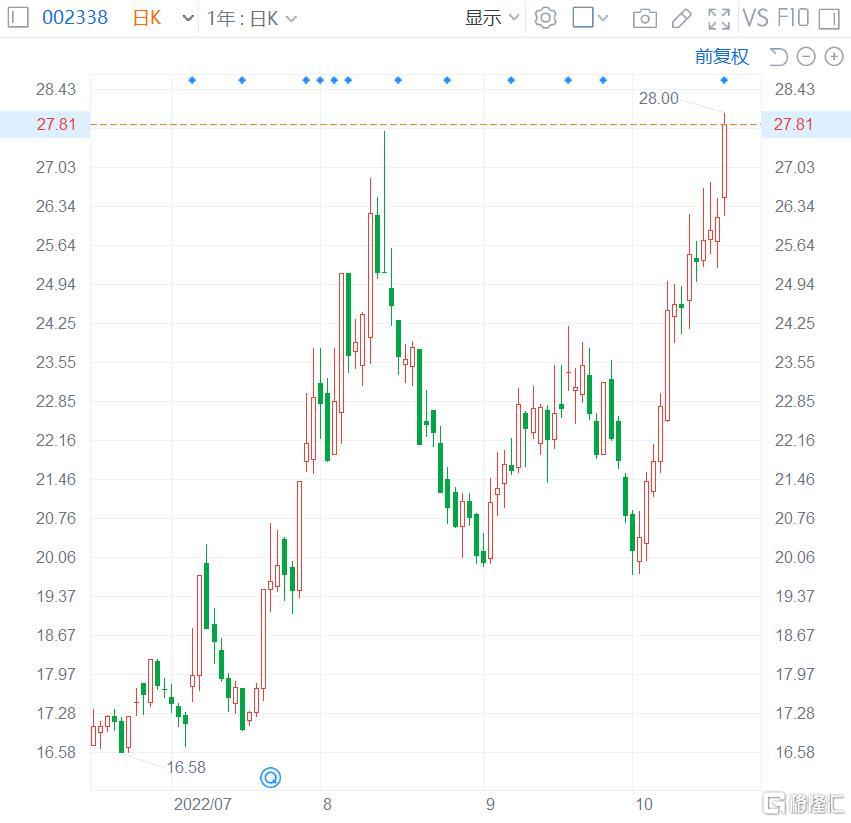
Task: Open the 1年:日K period dropdown
Action: 251,18
